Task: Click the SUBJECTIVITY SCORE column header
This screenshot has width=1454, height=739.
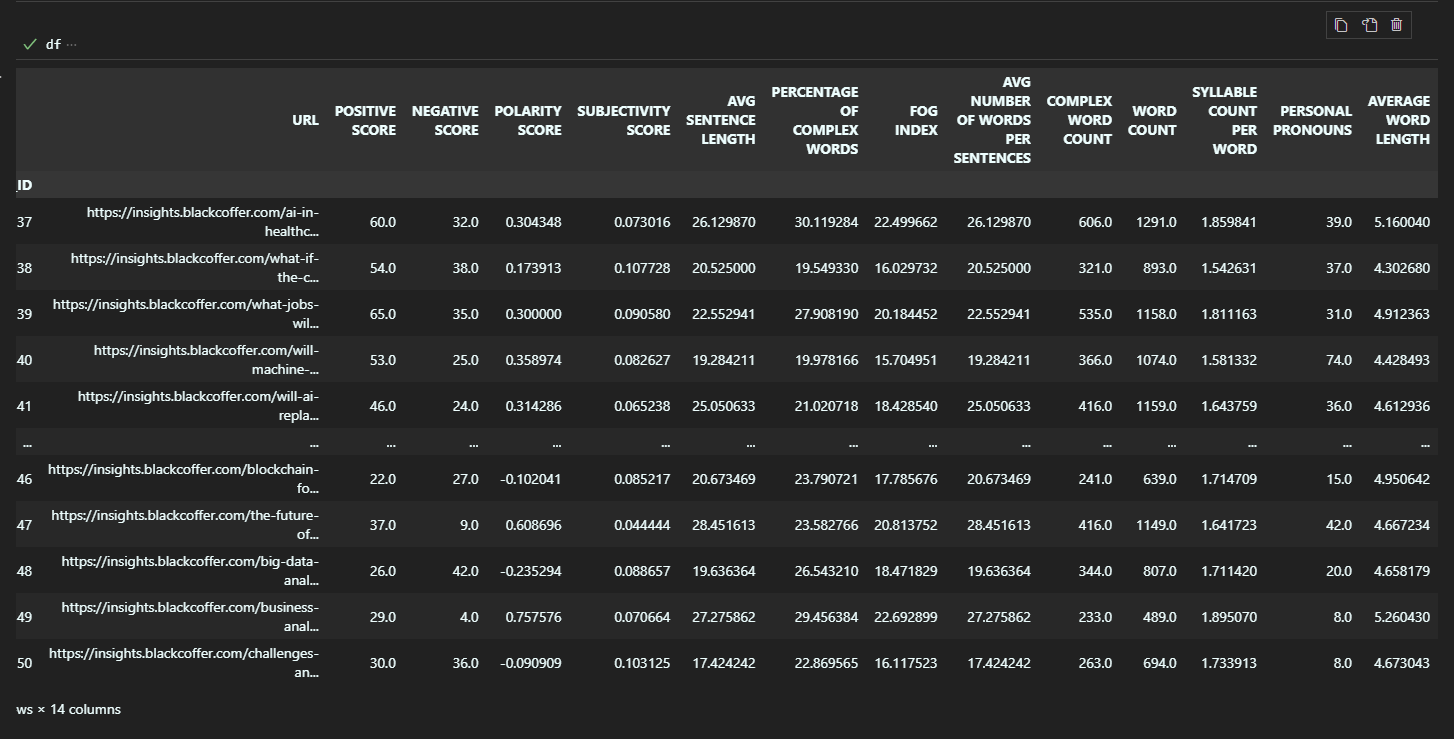Action: tap(624, 120)
